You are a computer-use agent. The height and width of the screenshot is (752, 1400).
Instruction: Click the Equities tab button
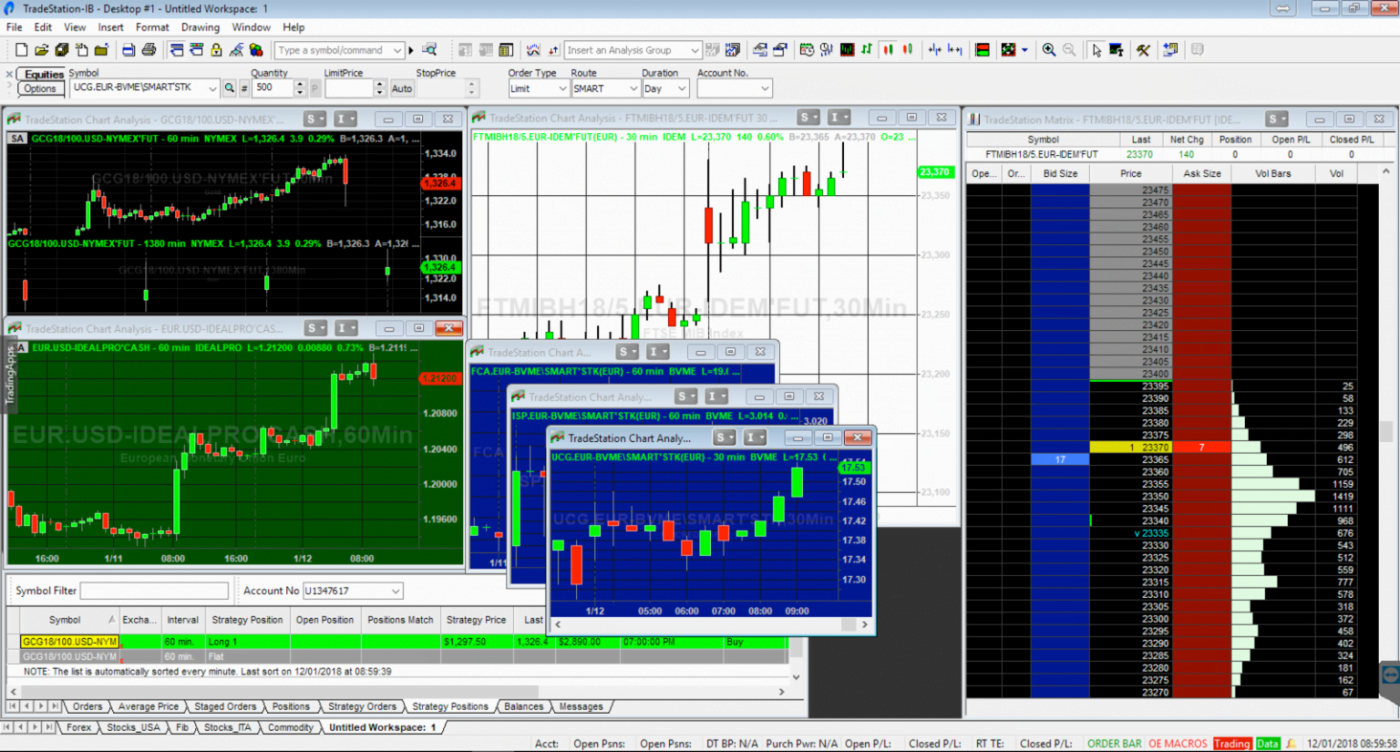(x=44, y=74)
